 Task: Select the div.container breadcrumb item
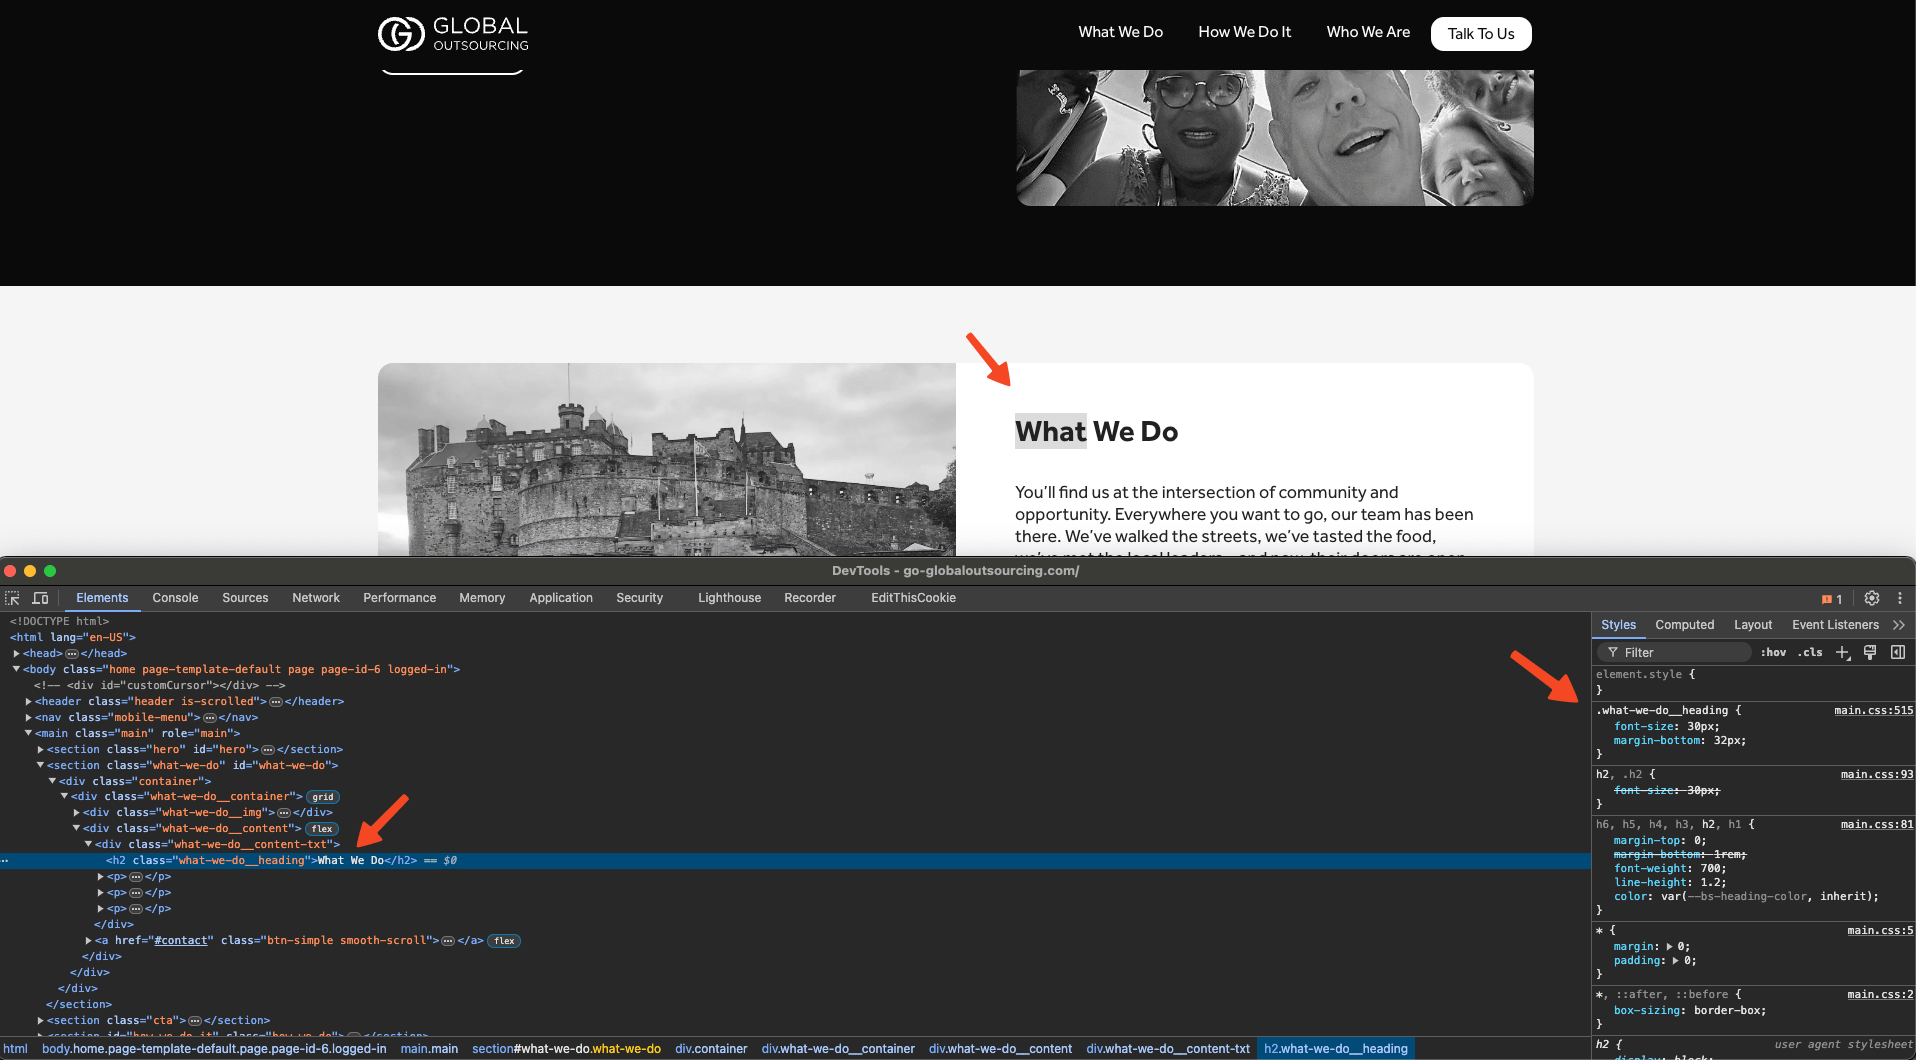711,1049
